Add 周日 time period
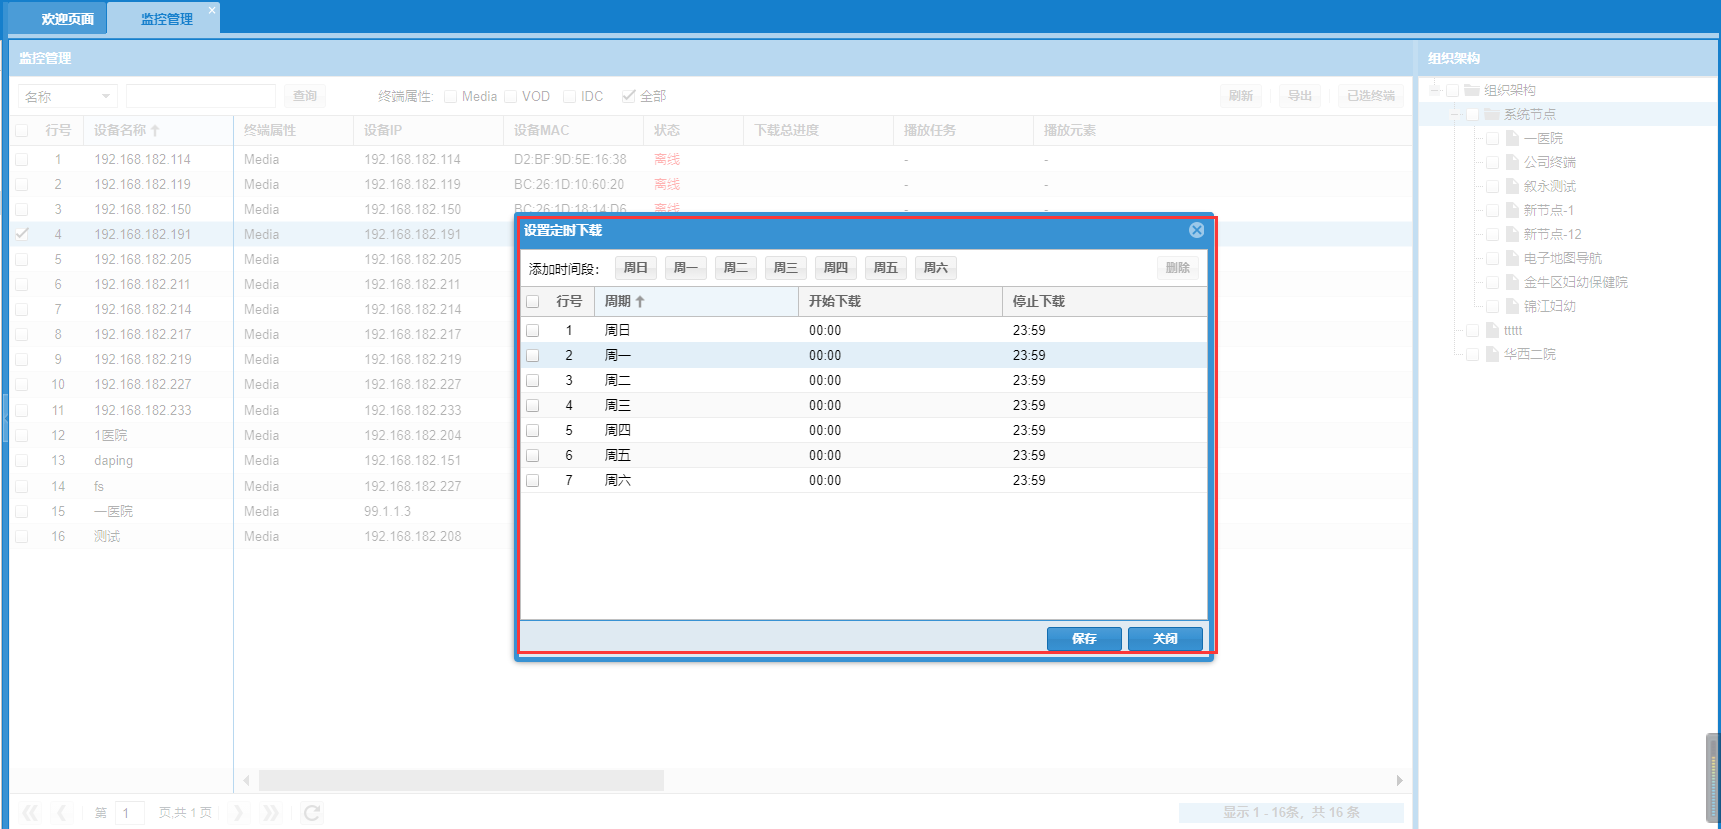Viewport: 1721px width, 829px height. click(636, 268)
